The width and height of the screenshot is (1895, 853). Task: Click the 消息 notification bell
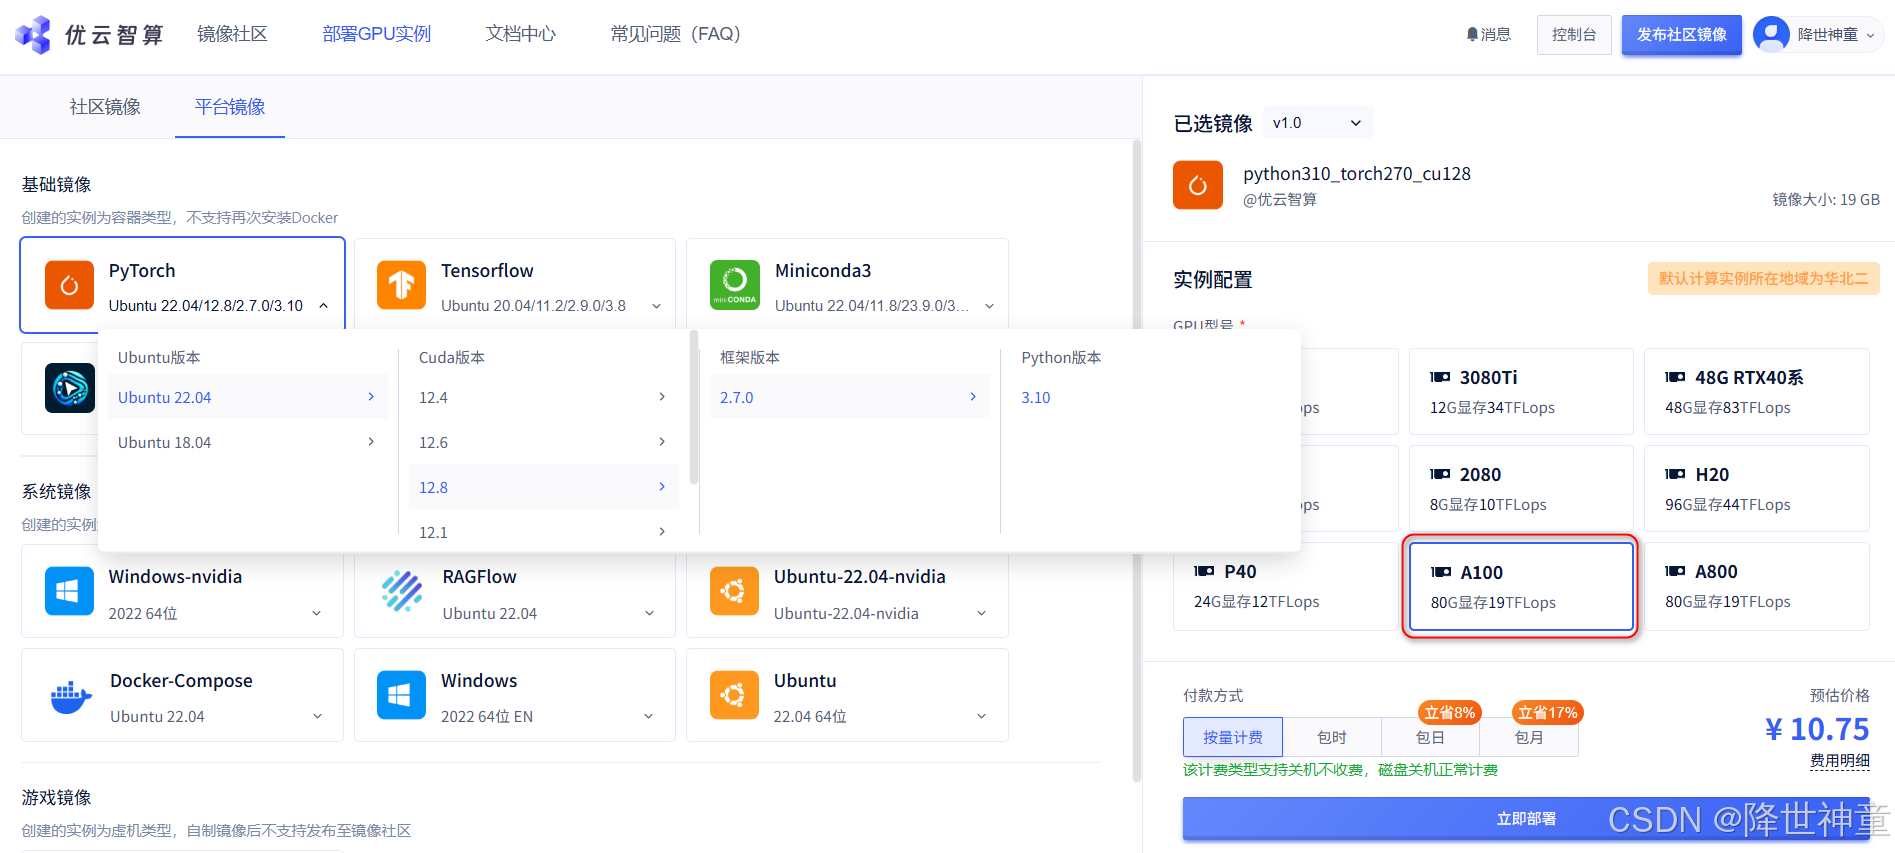tap(1472, 34)
